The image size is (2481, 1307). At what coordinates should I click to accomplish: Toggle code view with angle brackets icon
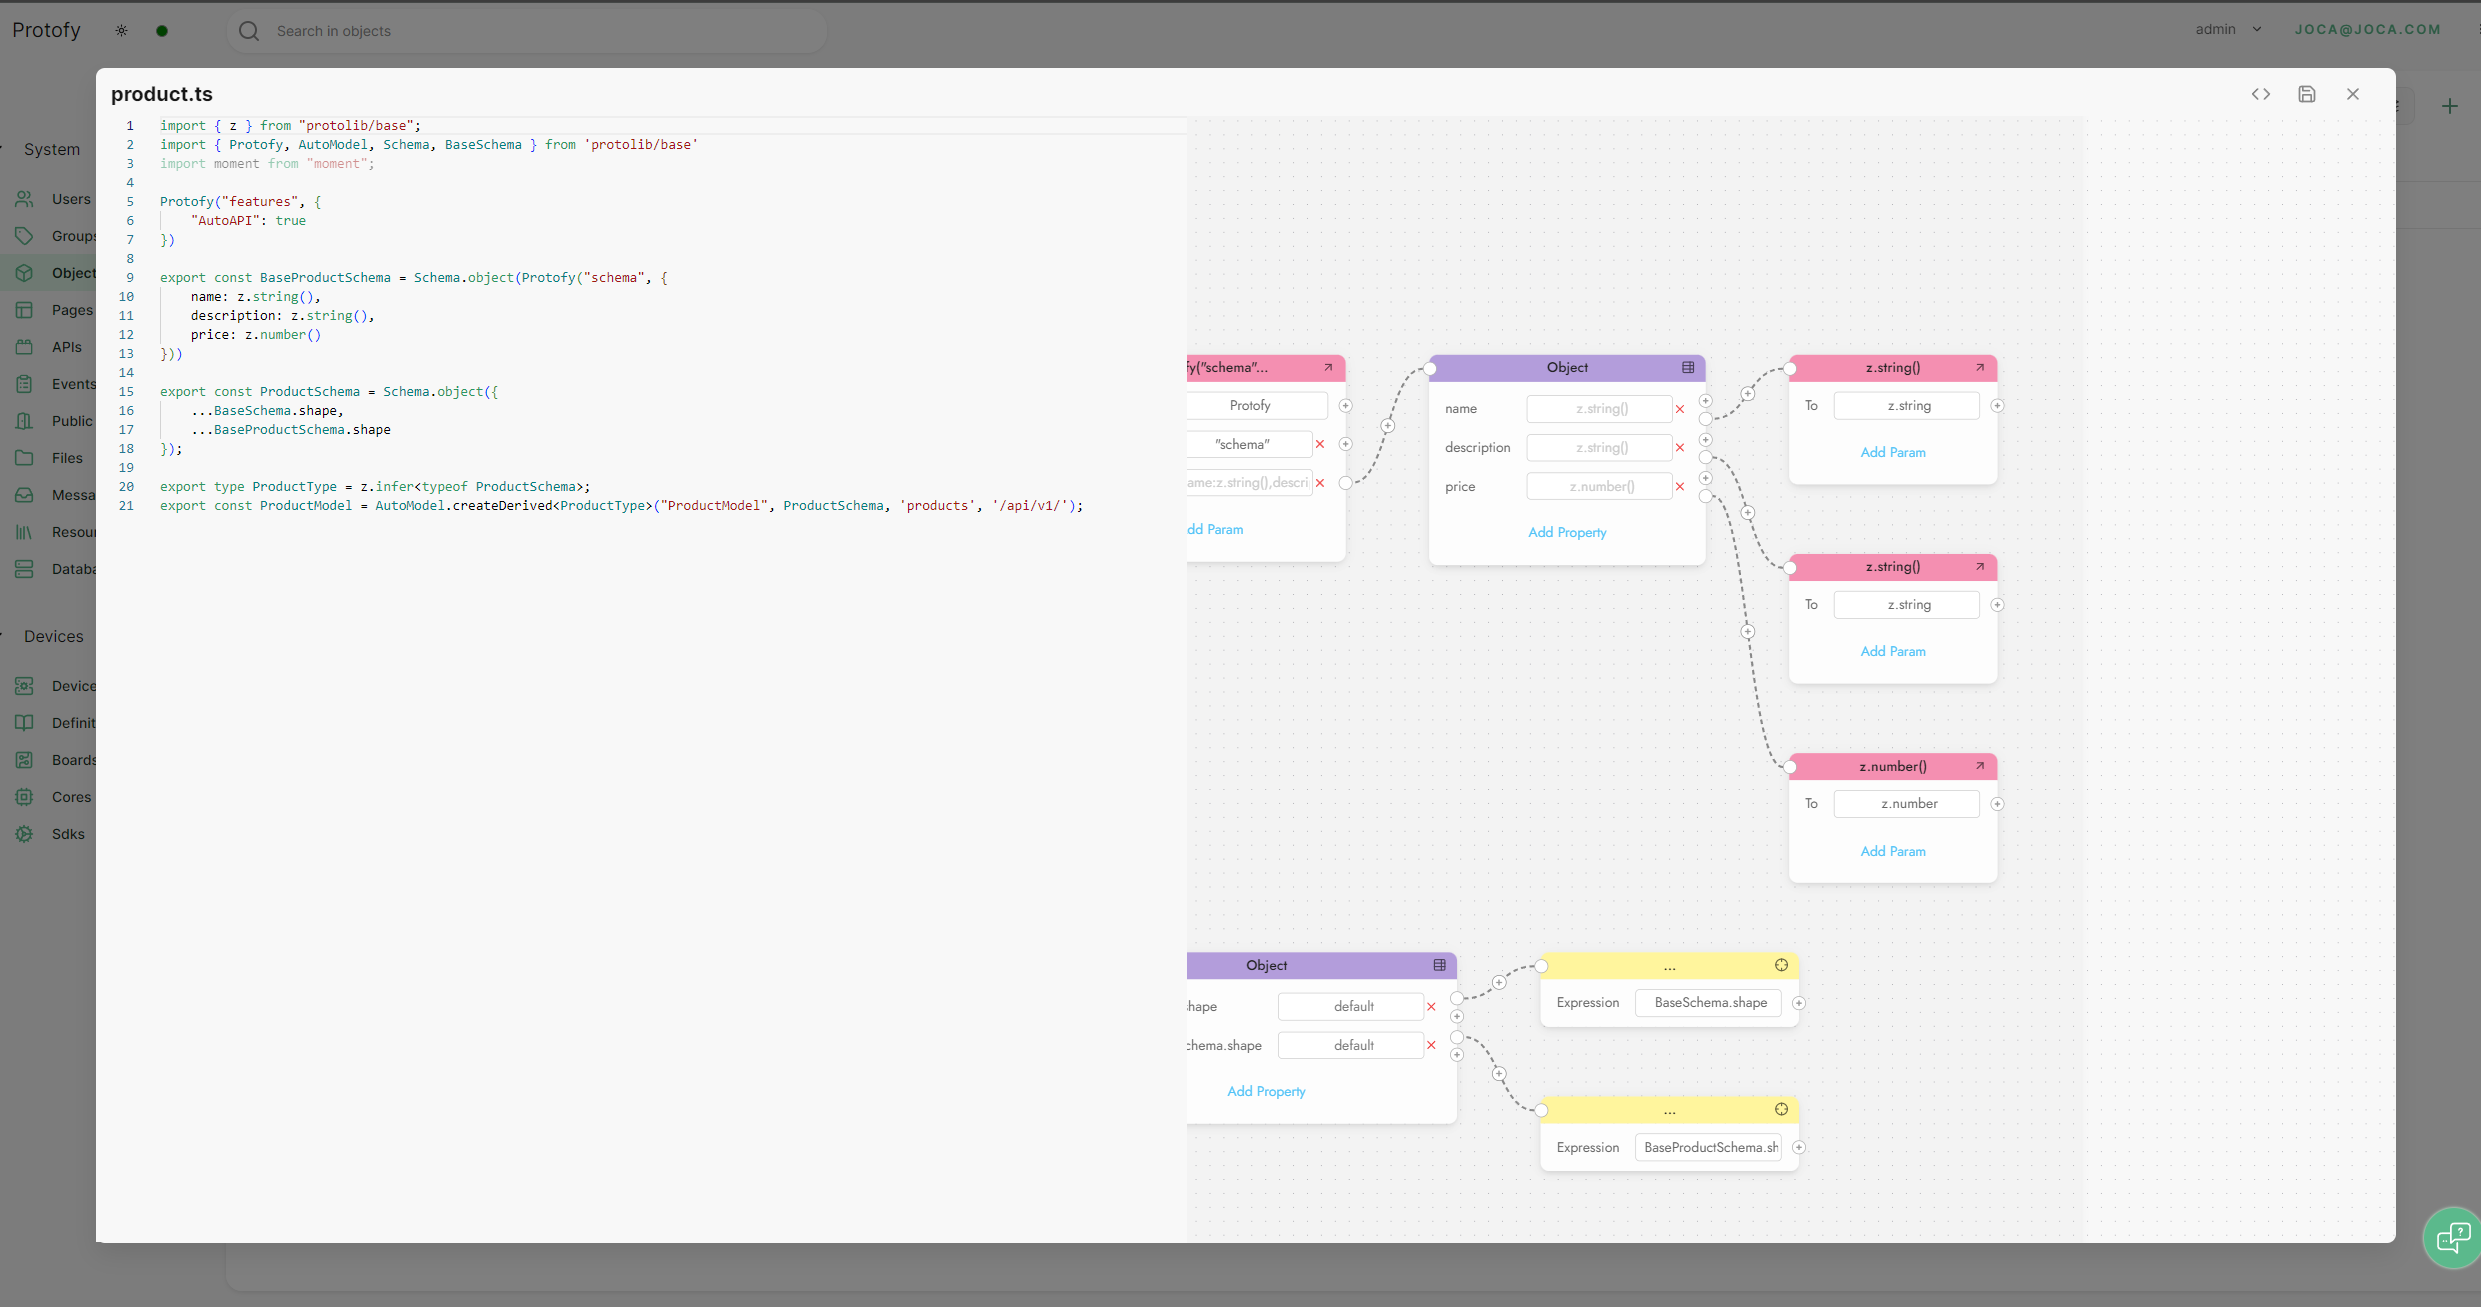click(2260, 94)
